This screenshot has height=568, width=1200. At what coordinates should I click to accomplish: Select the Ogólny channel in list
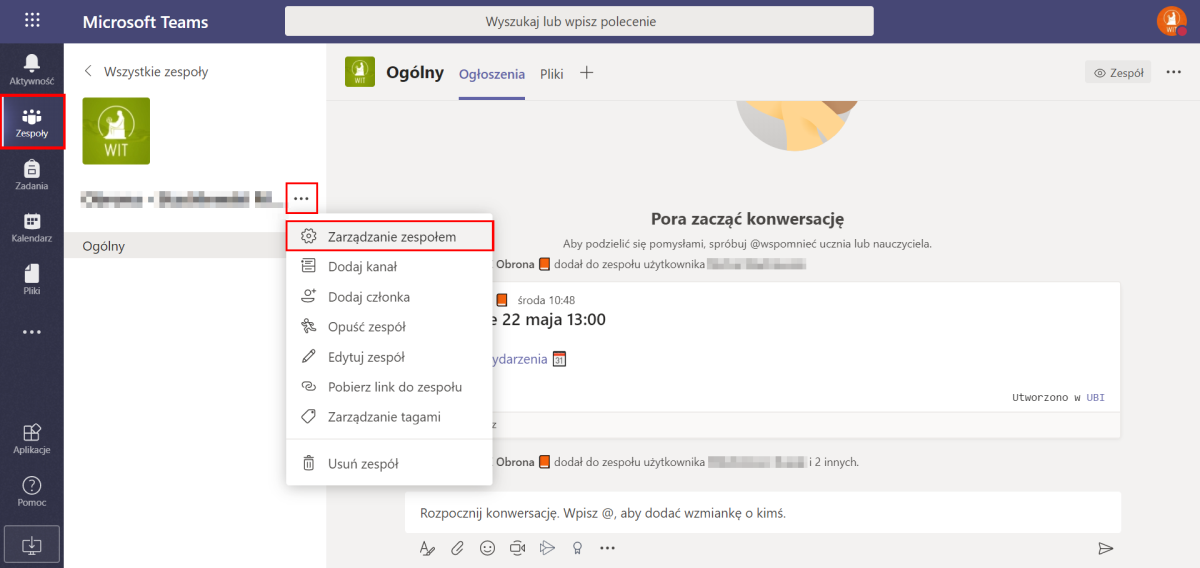[196, 246]
